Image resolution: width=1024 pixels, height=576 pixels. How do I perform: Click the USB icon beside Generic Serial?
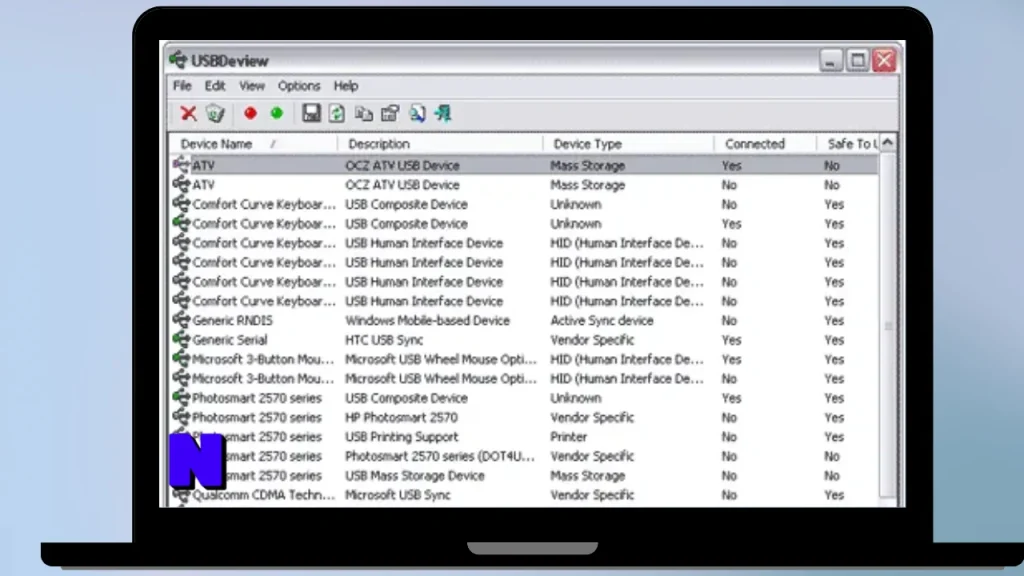[181, 340]
